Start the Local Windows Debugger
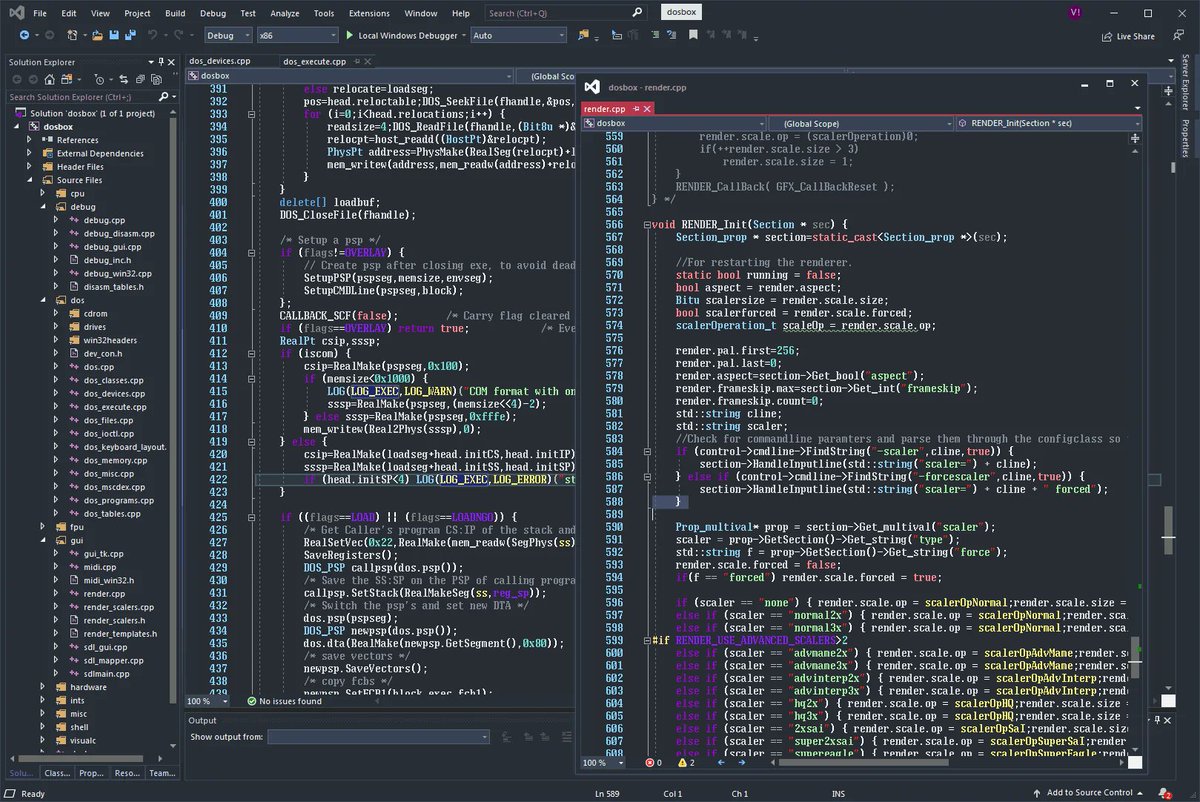1200x802 pixels. point(401,36)
